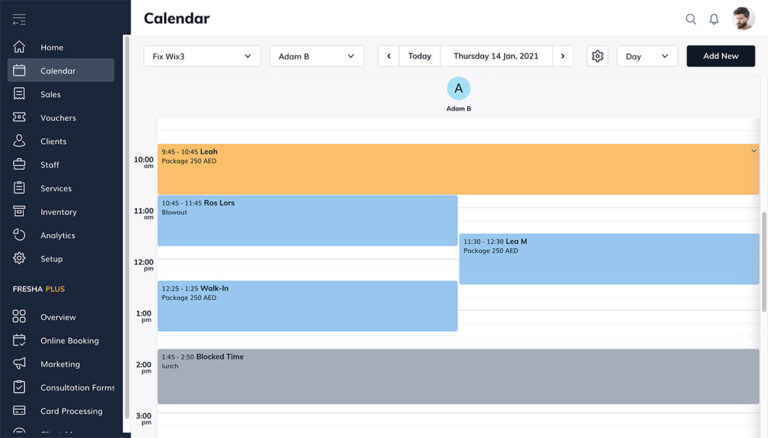768x438 pixels.
Task: Click the Analytics chart icon in sidebar
Action: click(19, 235)
